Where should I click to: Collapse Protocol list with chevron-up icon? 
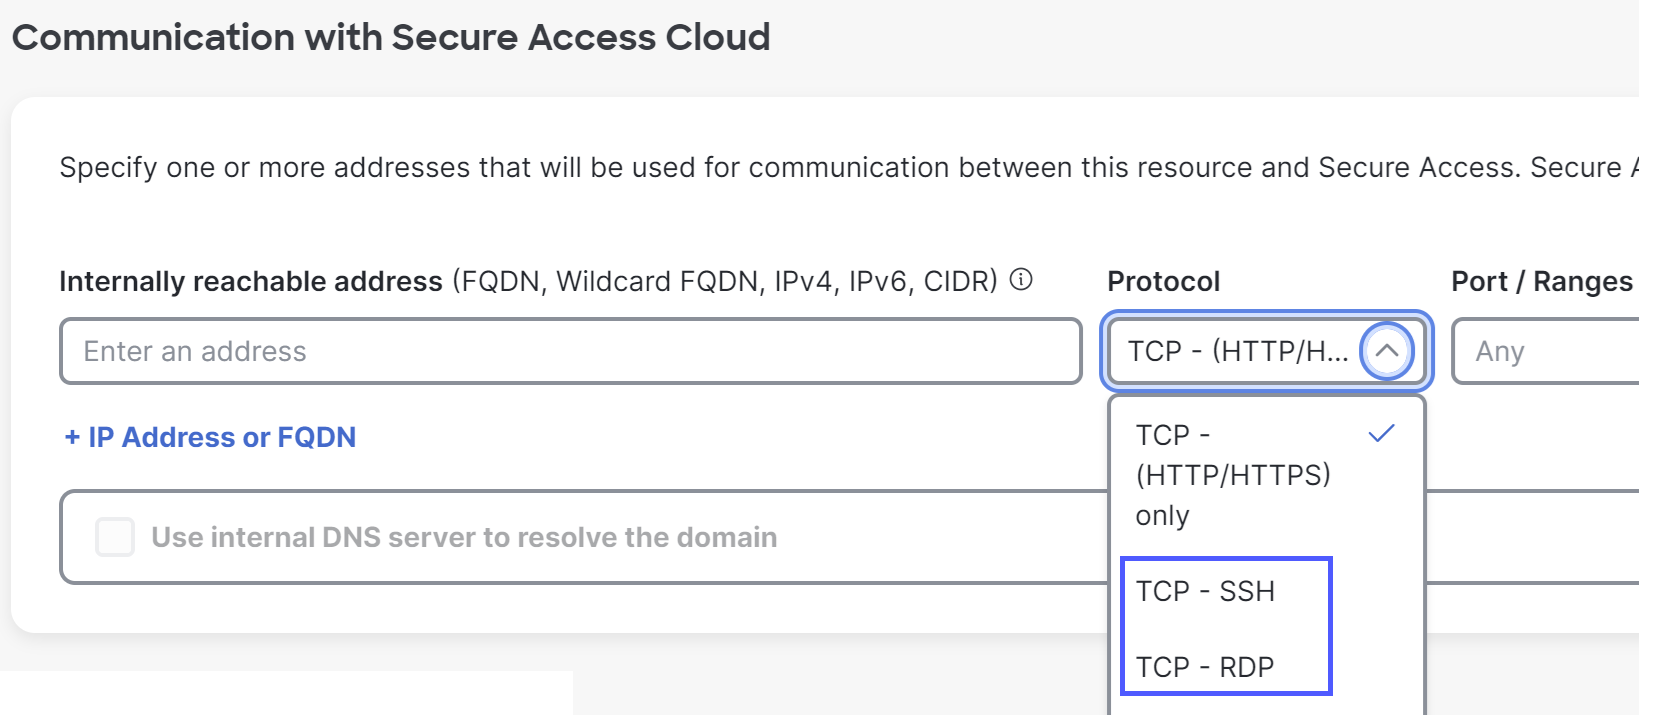1387,351
